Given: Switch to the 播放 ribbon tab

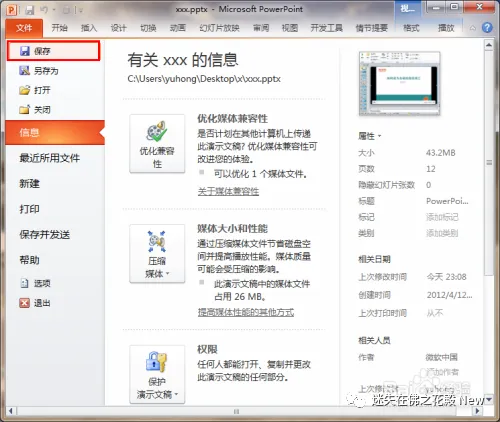Looking at the screenshot, I should [x=446, y=28].
